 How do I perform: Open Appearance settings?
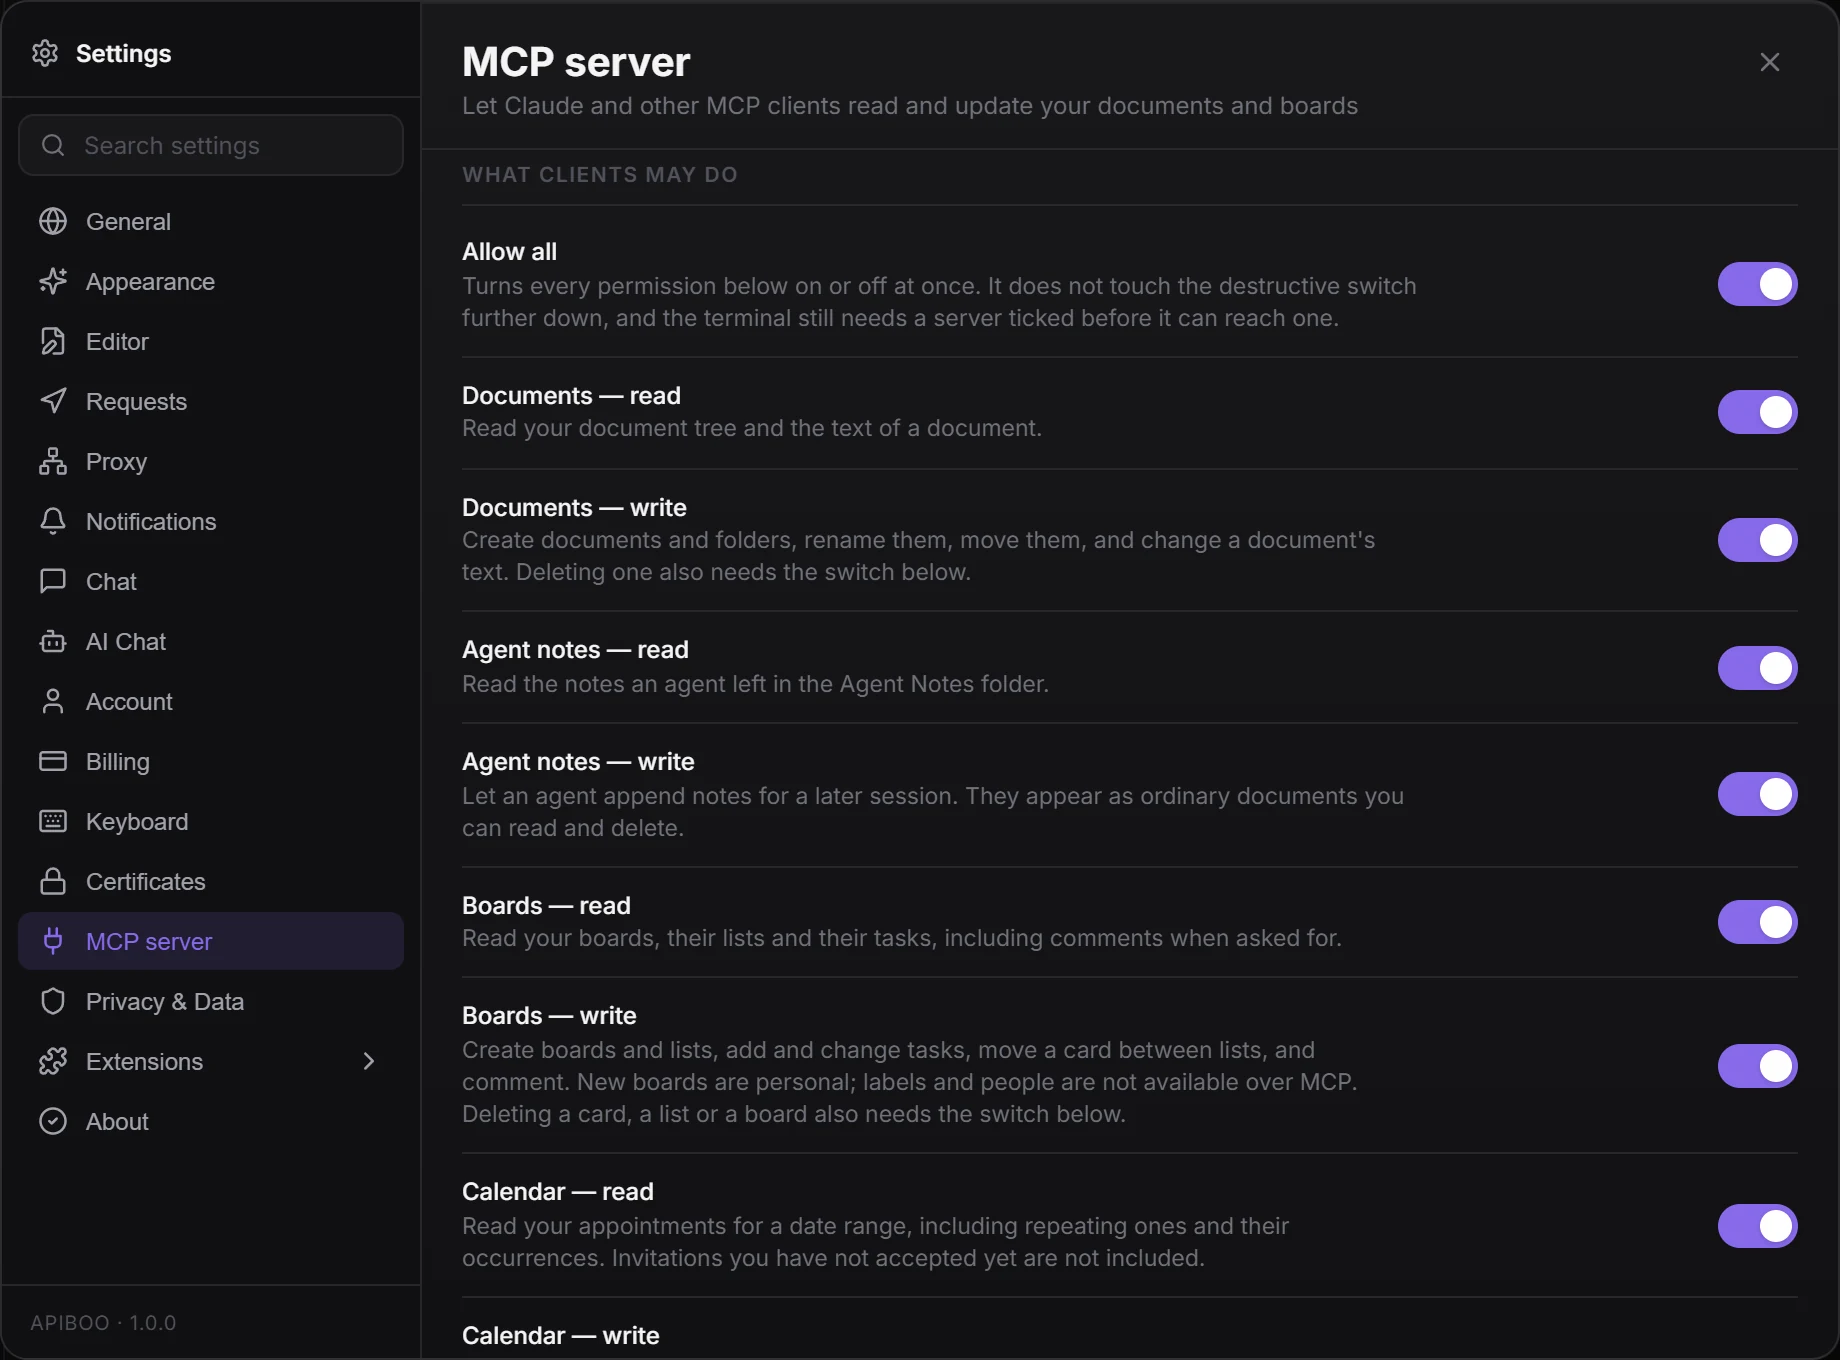coord(211,282)
